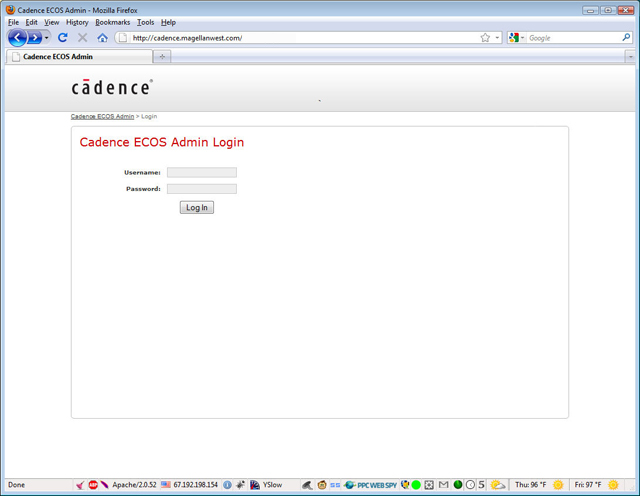
Task: Bookmark this page with the star
Action: [x=485, y=38]
